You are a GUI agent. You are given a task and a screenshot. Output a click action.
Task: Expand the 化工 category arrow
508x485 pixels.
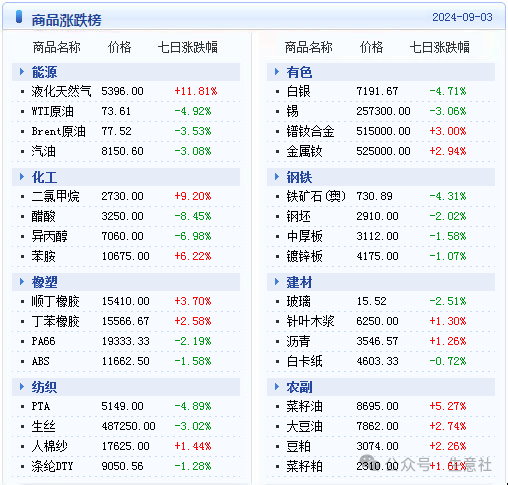[x=22, y=177]
